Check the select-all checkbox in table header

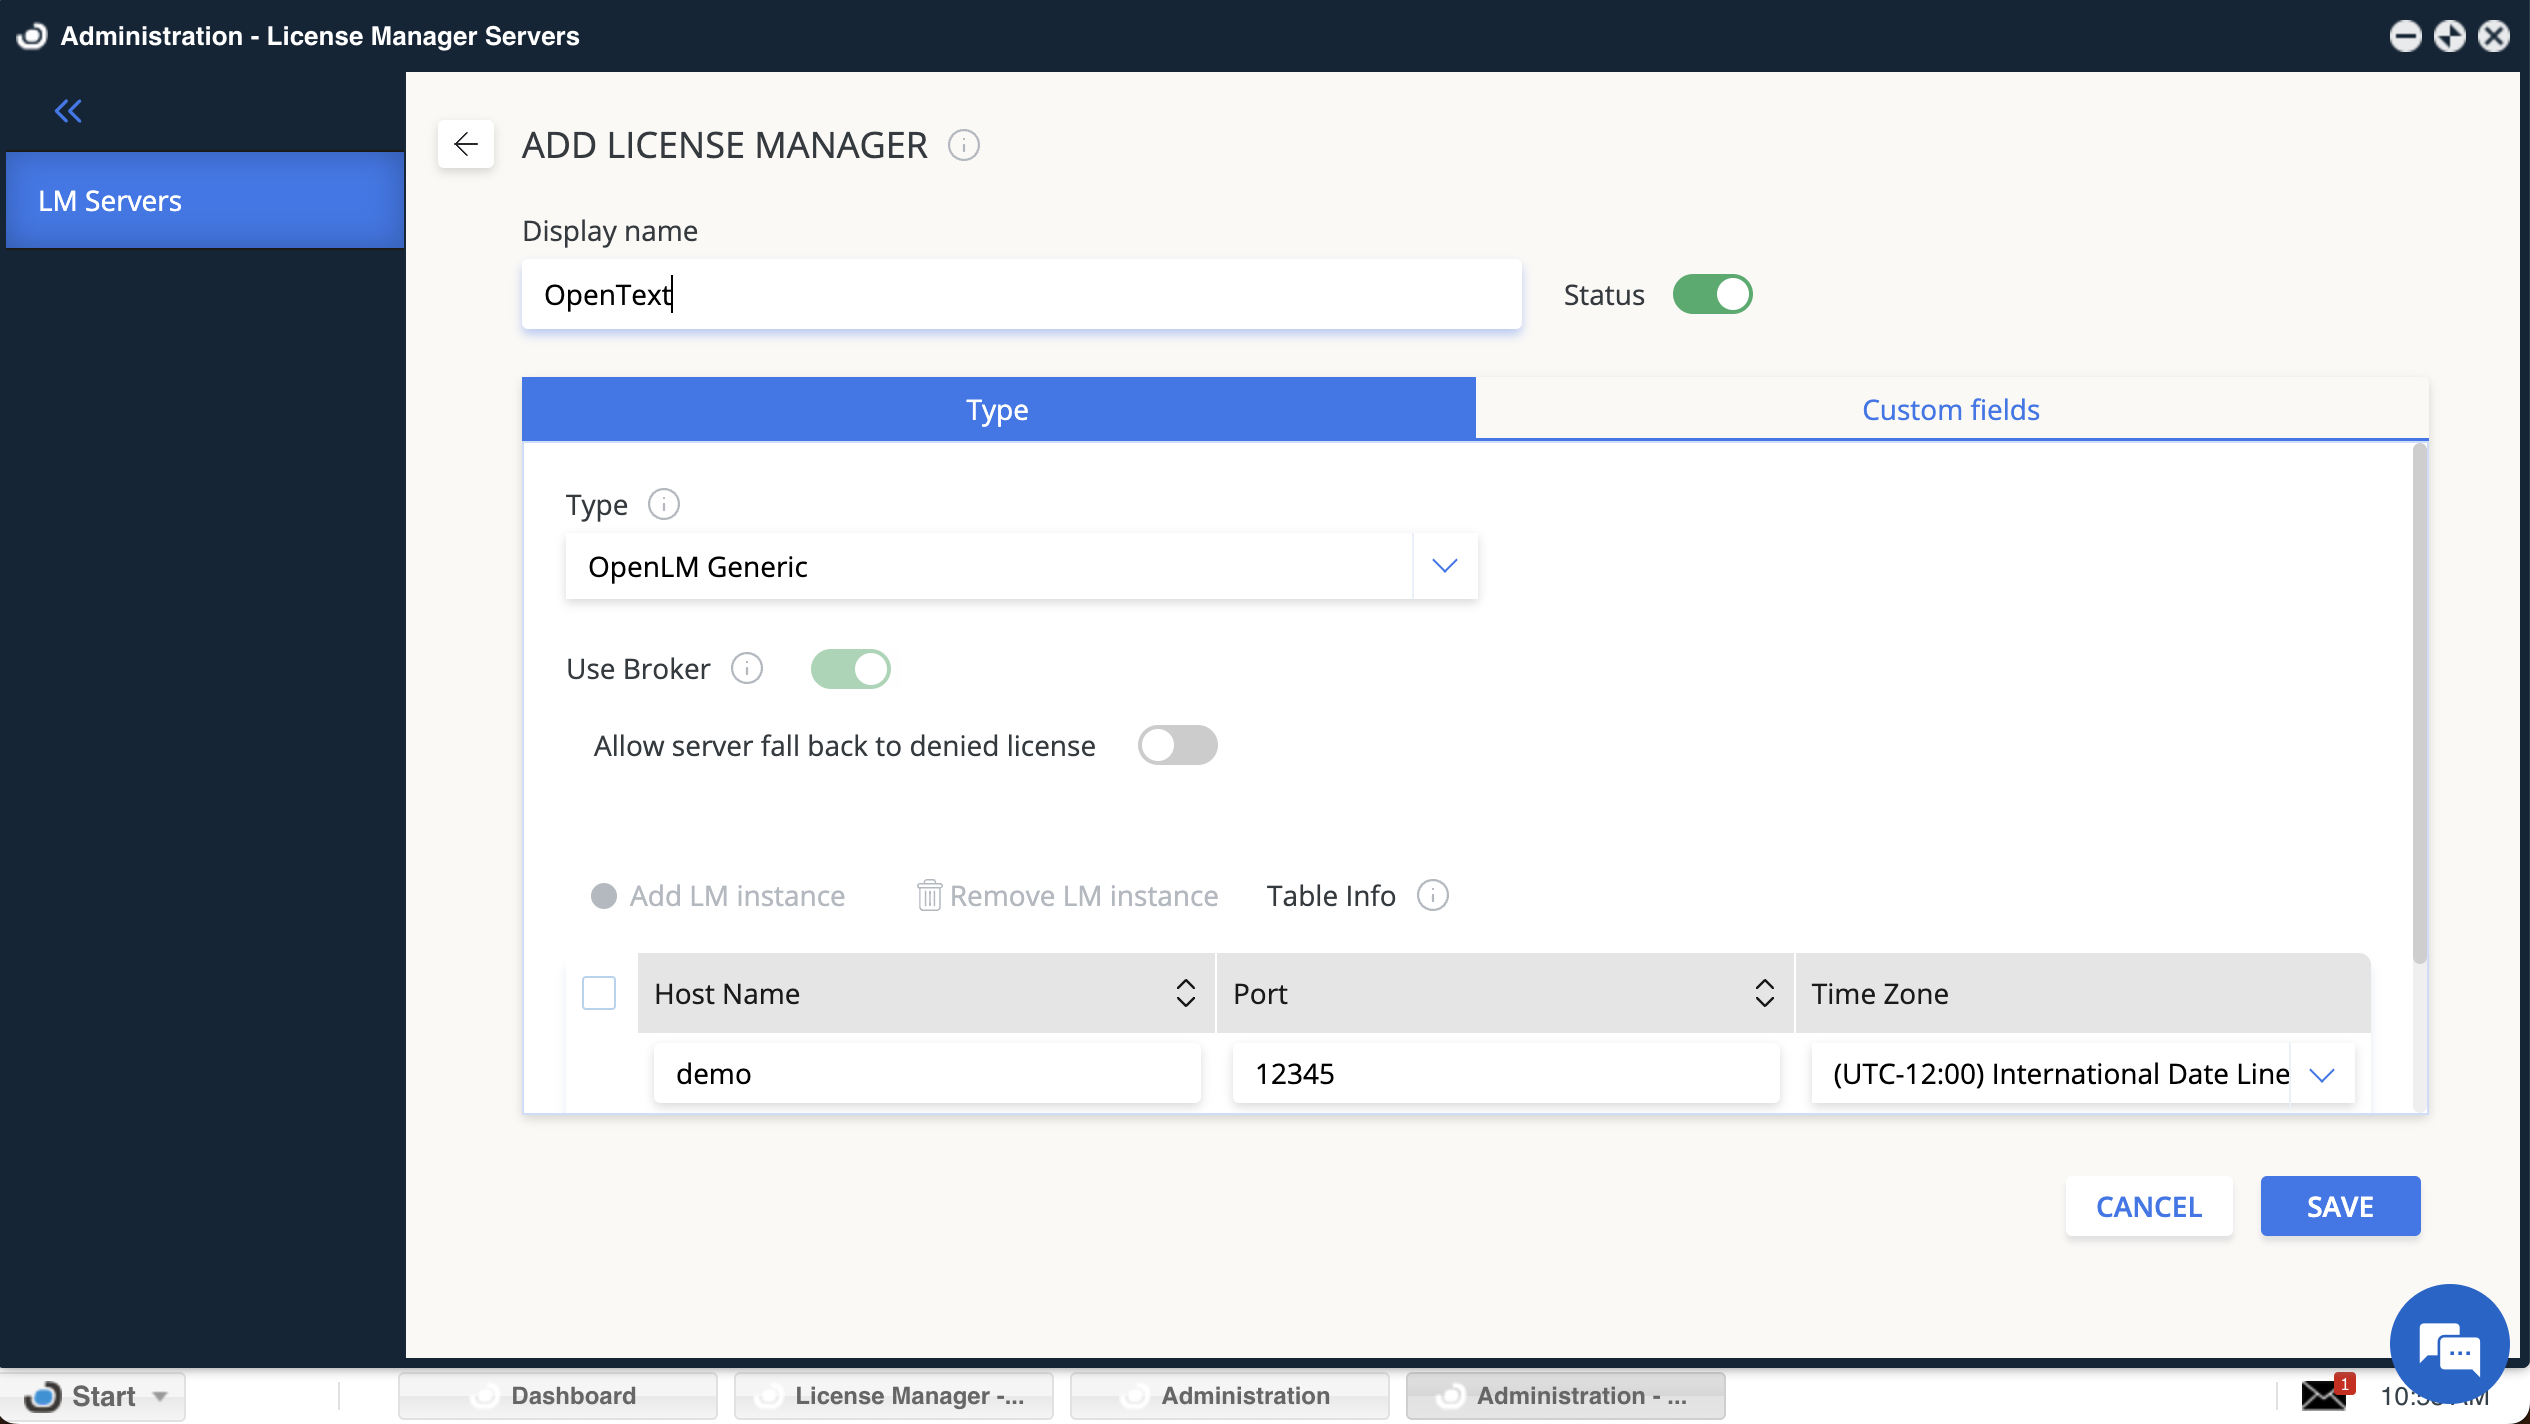pos(599,993)
